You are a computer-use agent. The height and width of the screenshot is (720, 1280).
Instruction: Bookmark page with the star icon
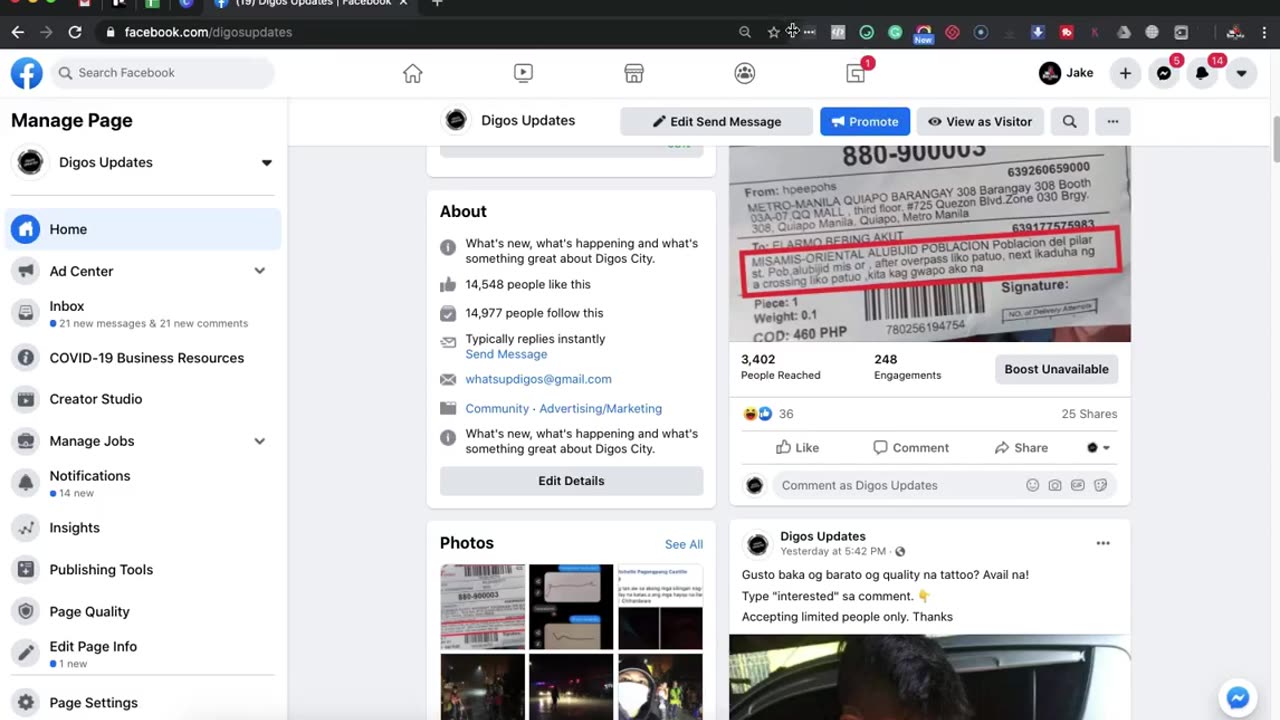(773, 32)
